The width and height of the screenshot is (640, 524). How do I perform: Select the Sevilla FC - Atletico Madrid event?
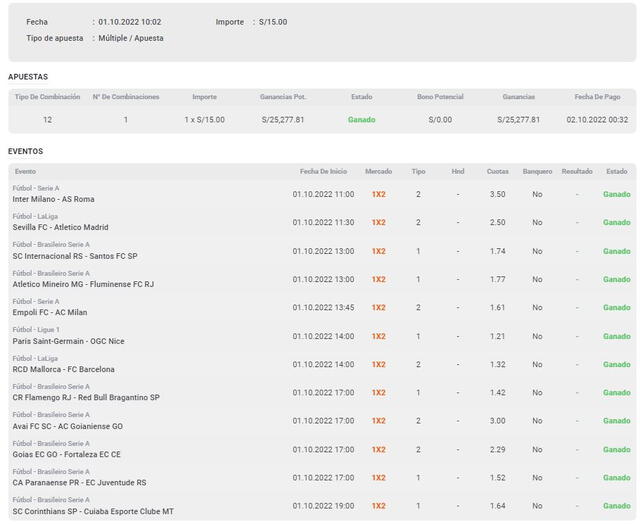[60, 227]
